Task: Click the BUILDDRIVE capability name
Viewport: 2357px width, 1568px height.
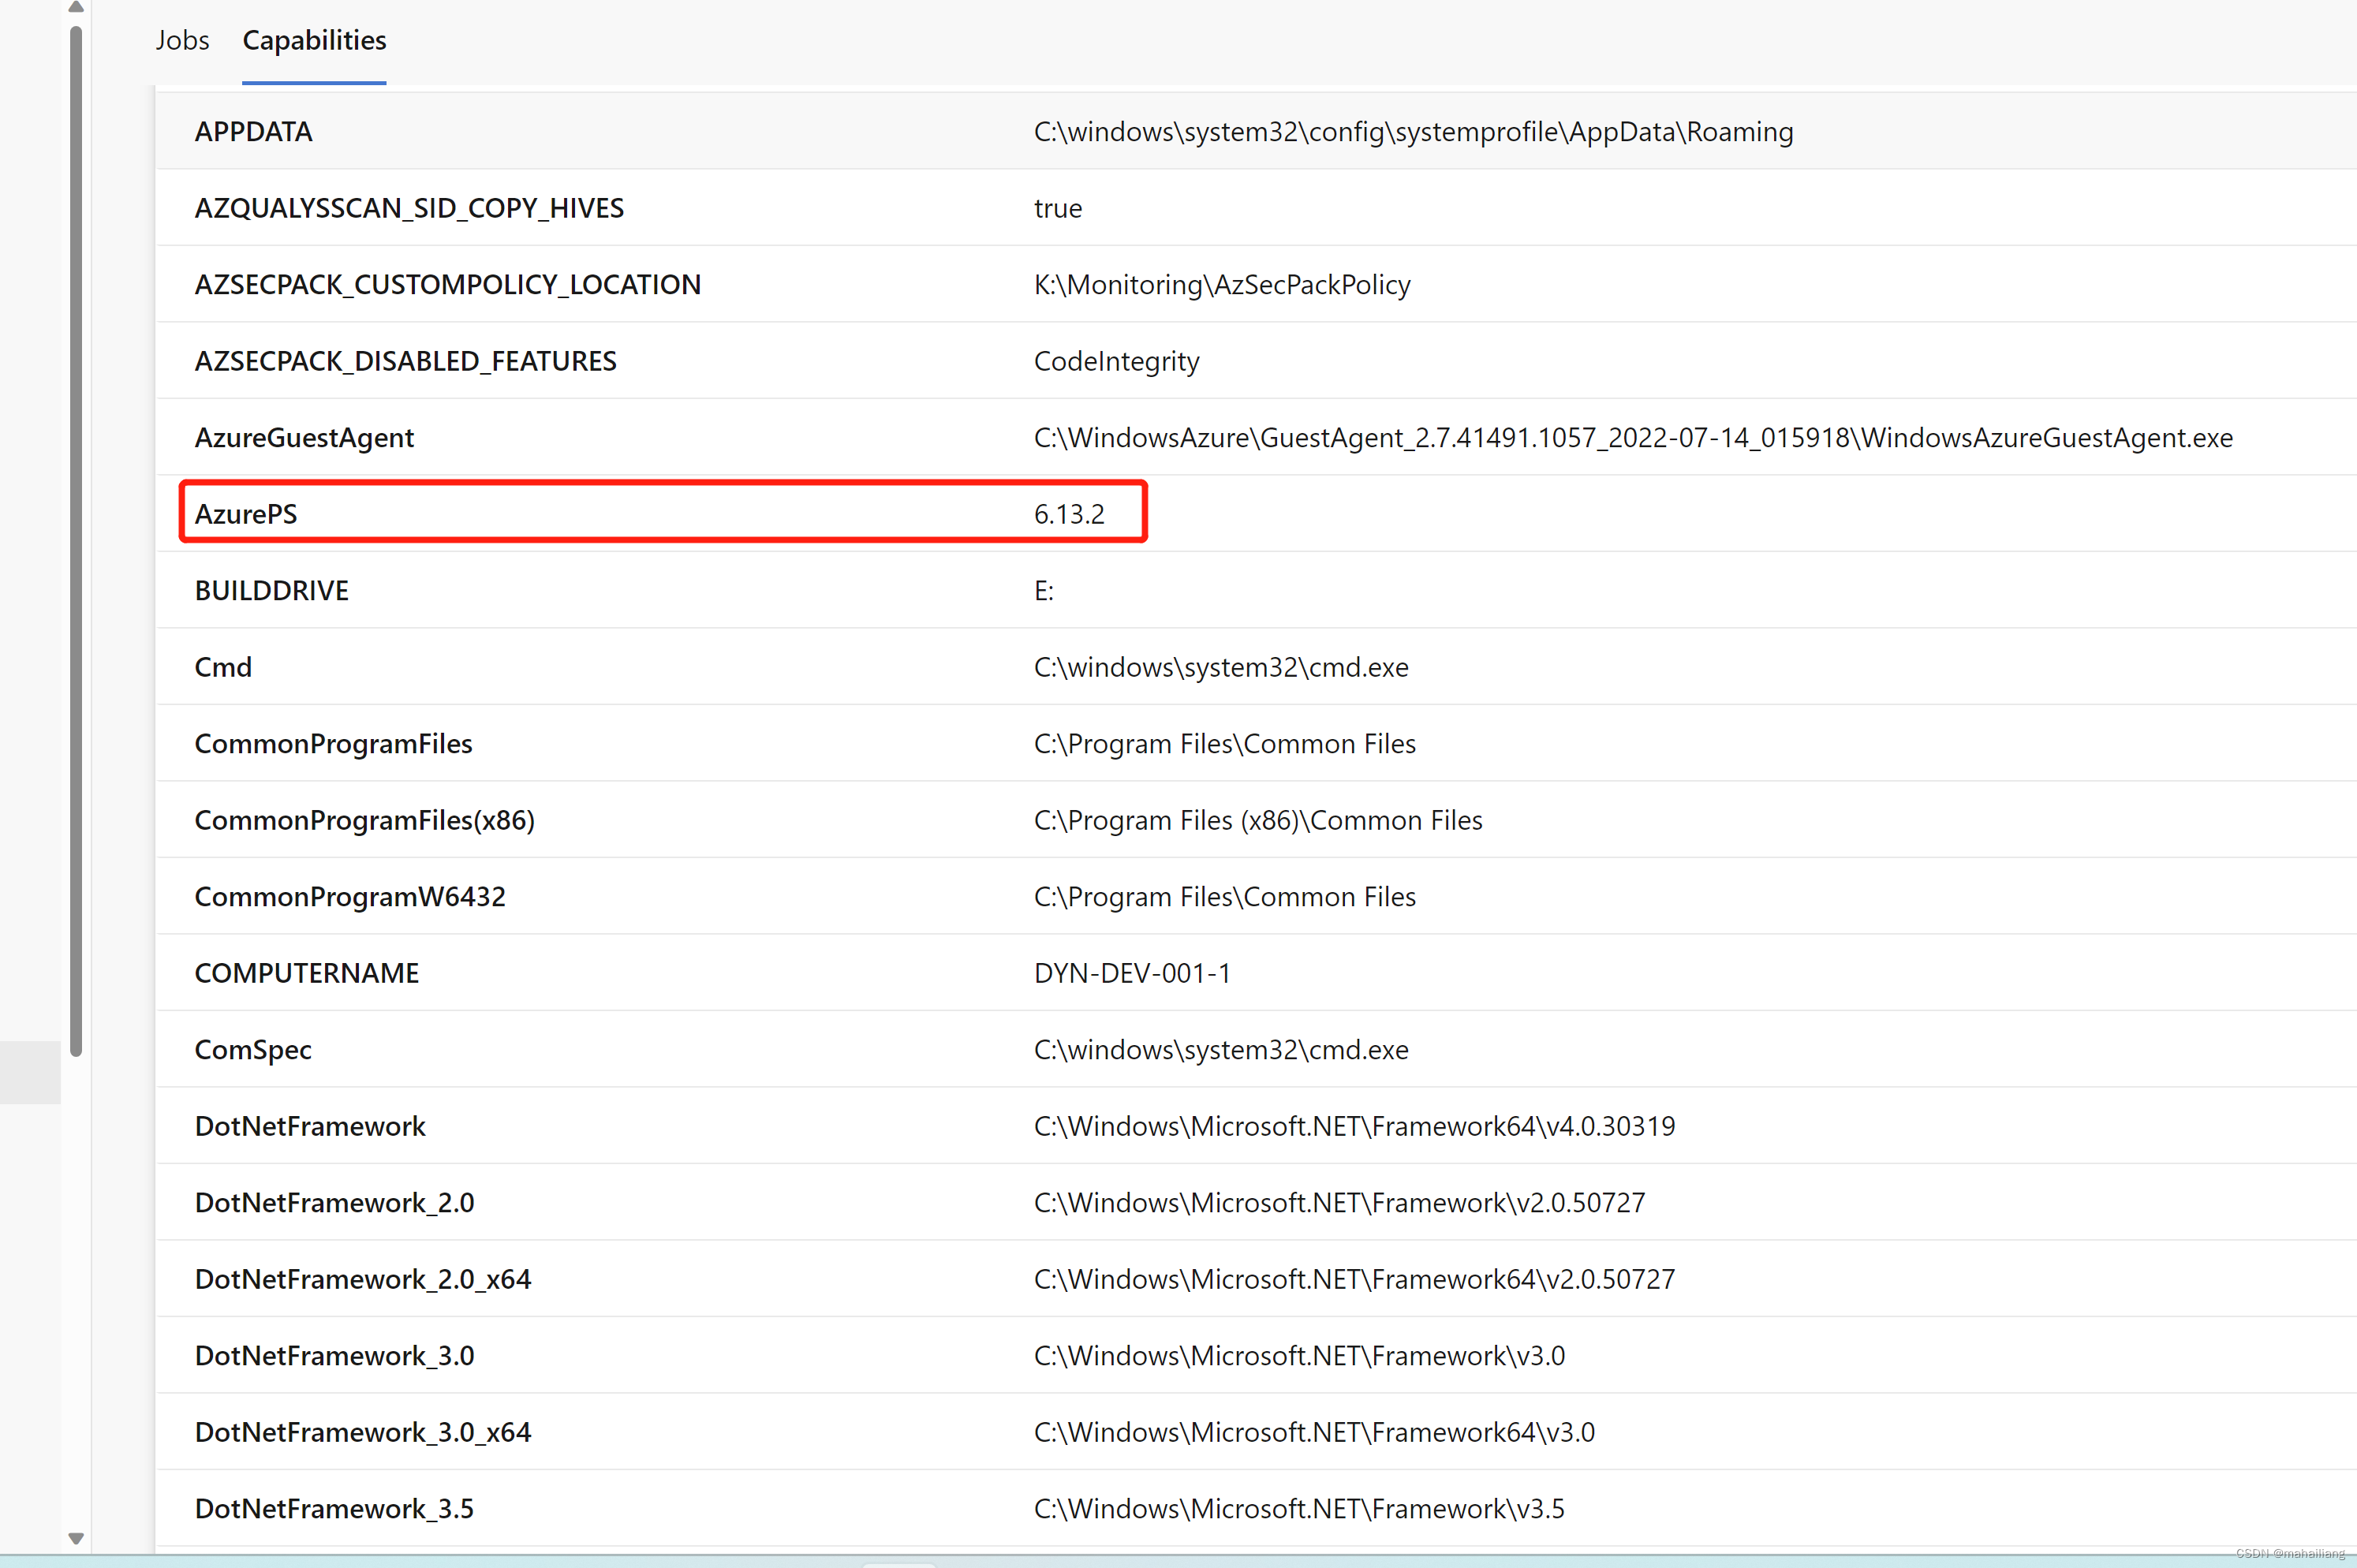Action: point(271,590)
